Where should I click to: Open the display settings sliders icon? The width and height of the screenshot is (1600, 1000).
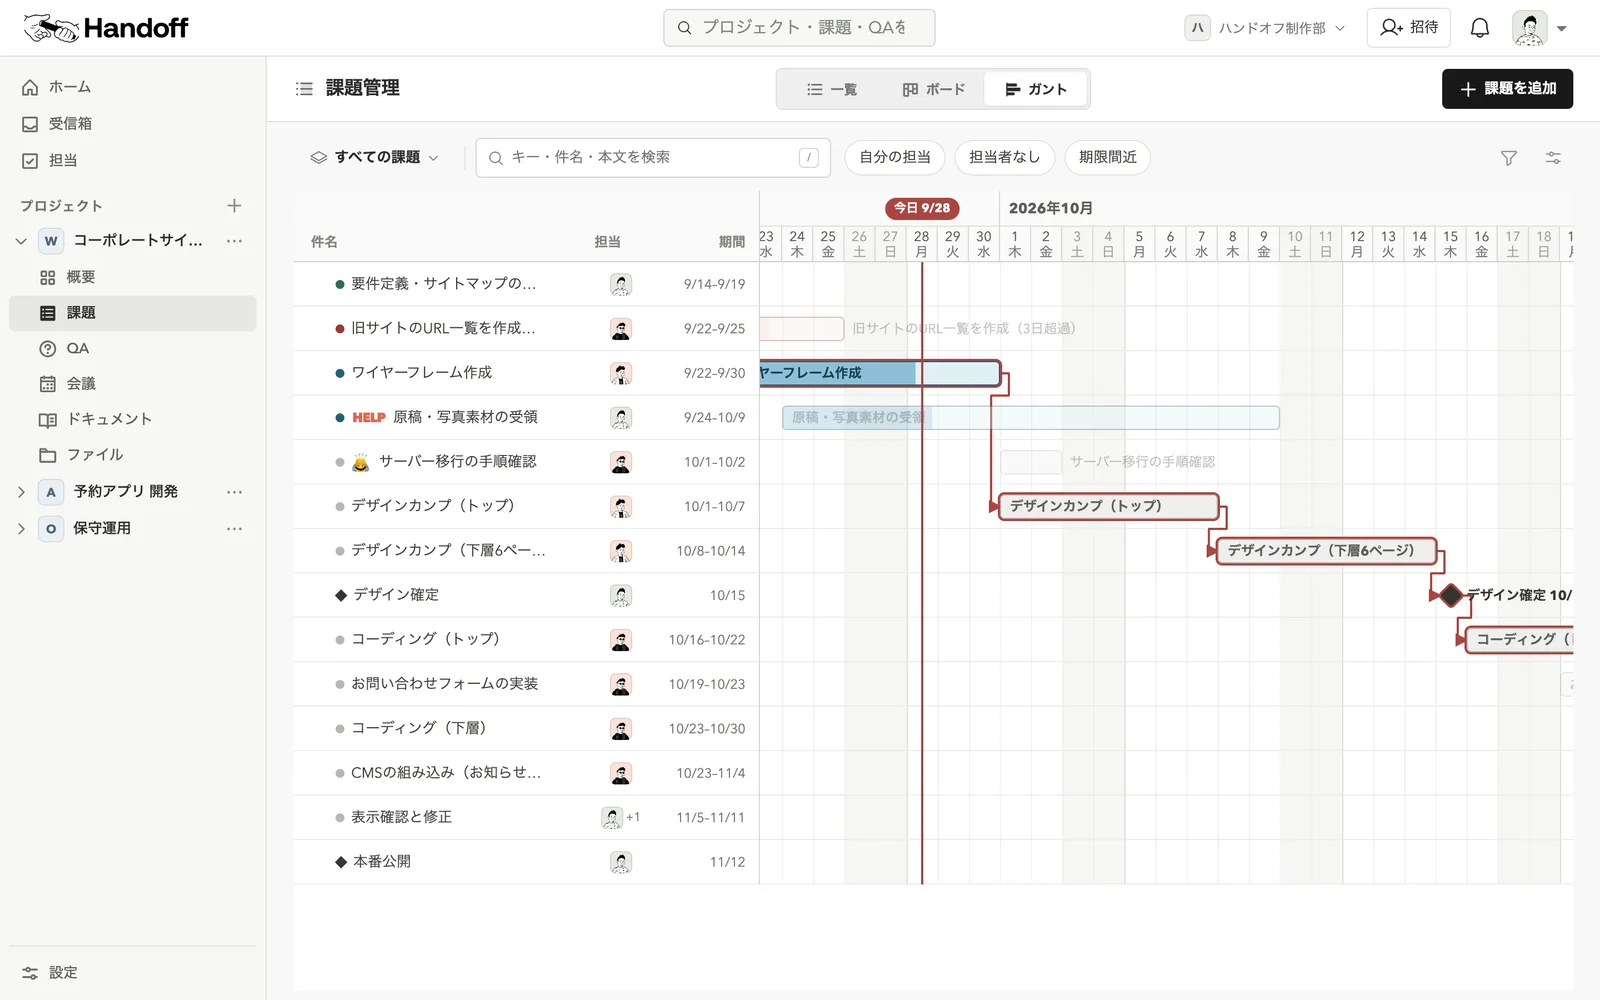click(1553, 158)
